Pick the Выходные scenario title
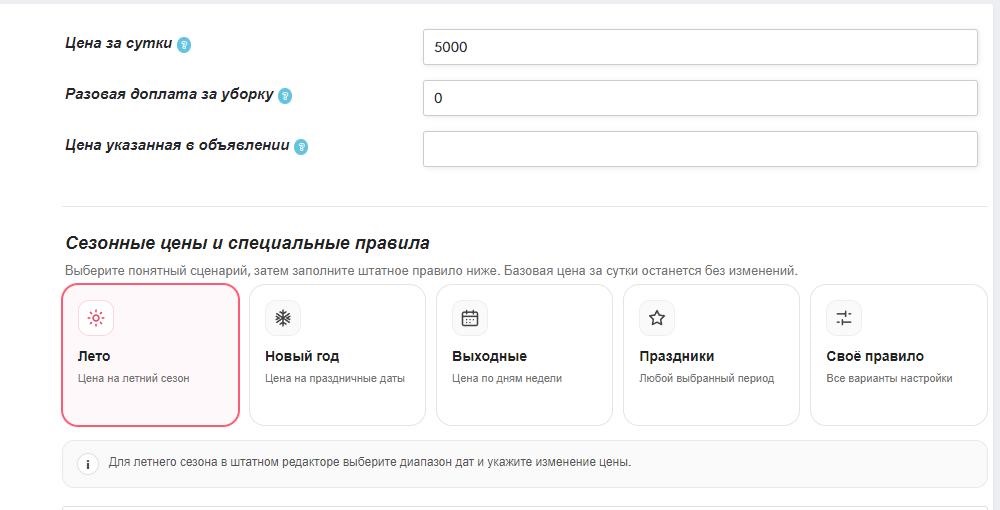Viewport: 1000px width, 510px height. (489, 356)
